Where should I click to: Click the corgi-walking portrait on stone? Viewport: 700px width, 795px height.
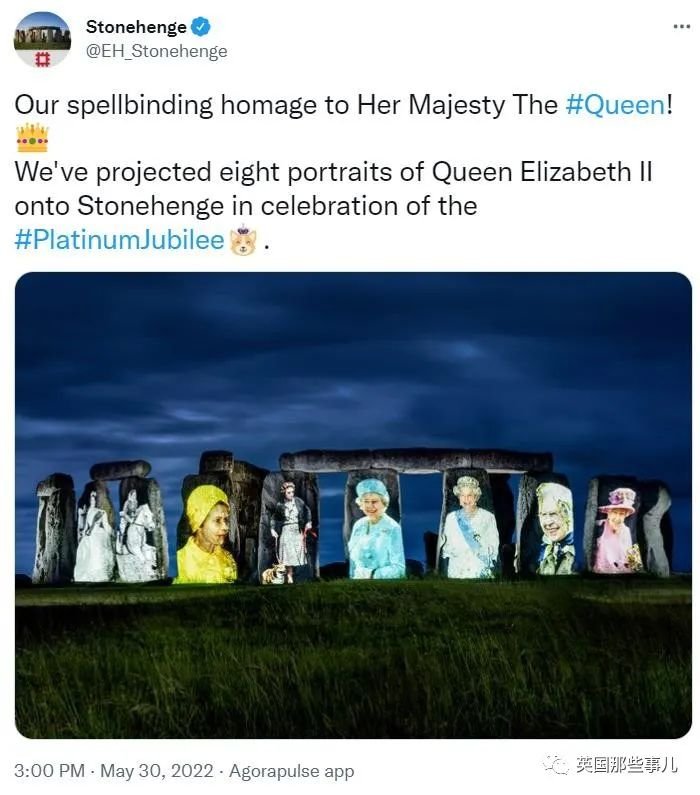coord(289,531)
